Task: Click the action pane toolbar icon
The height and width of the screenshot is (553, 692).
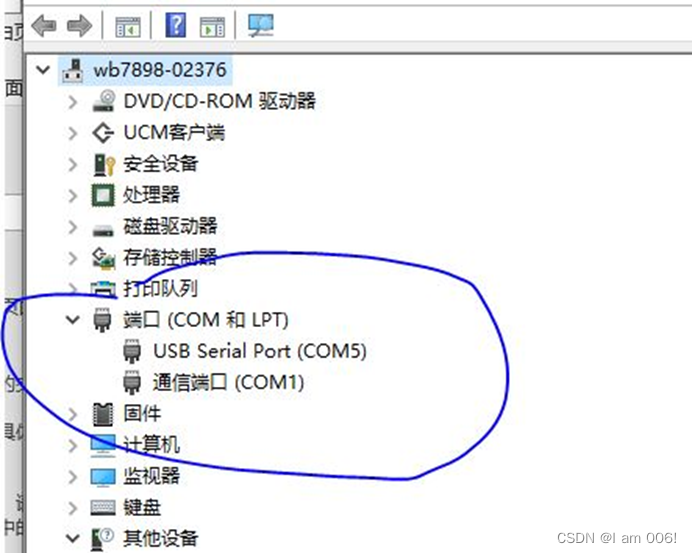Action: tap(212, 26)
